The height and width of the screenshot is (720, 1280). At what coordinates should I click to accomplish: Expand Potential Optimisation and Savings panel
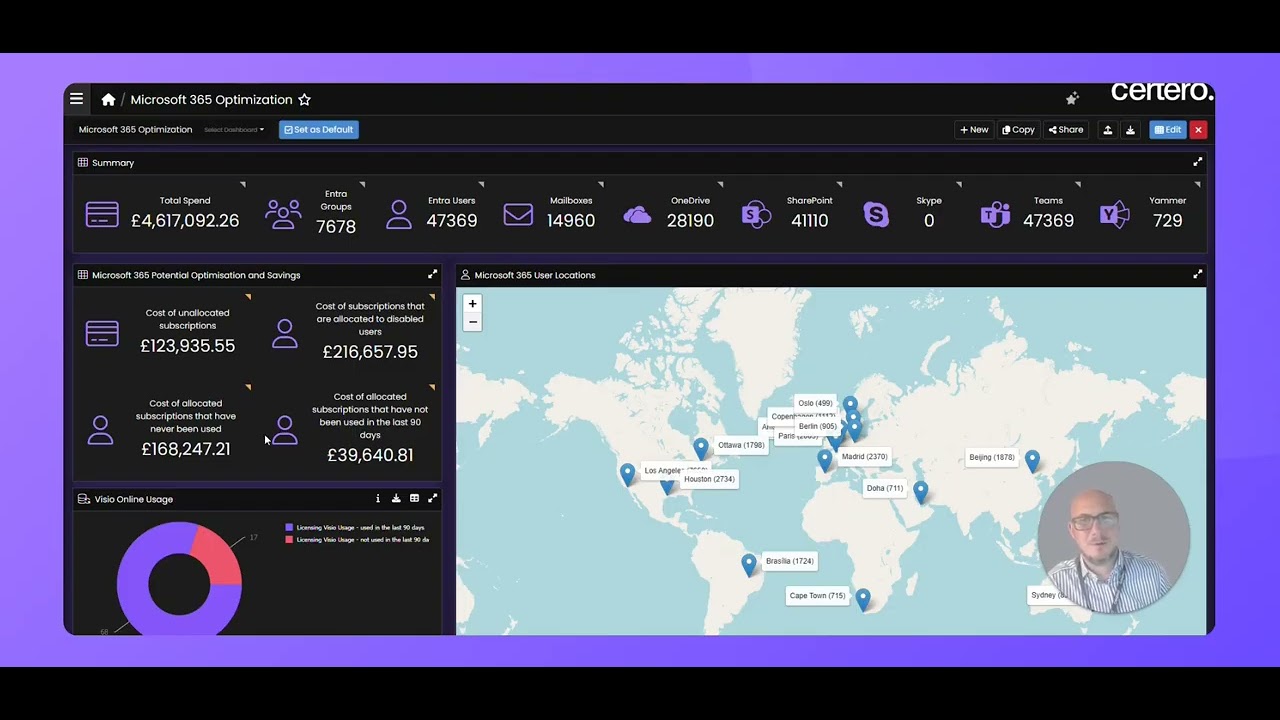click(x=432, y=274)
